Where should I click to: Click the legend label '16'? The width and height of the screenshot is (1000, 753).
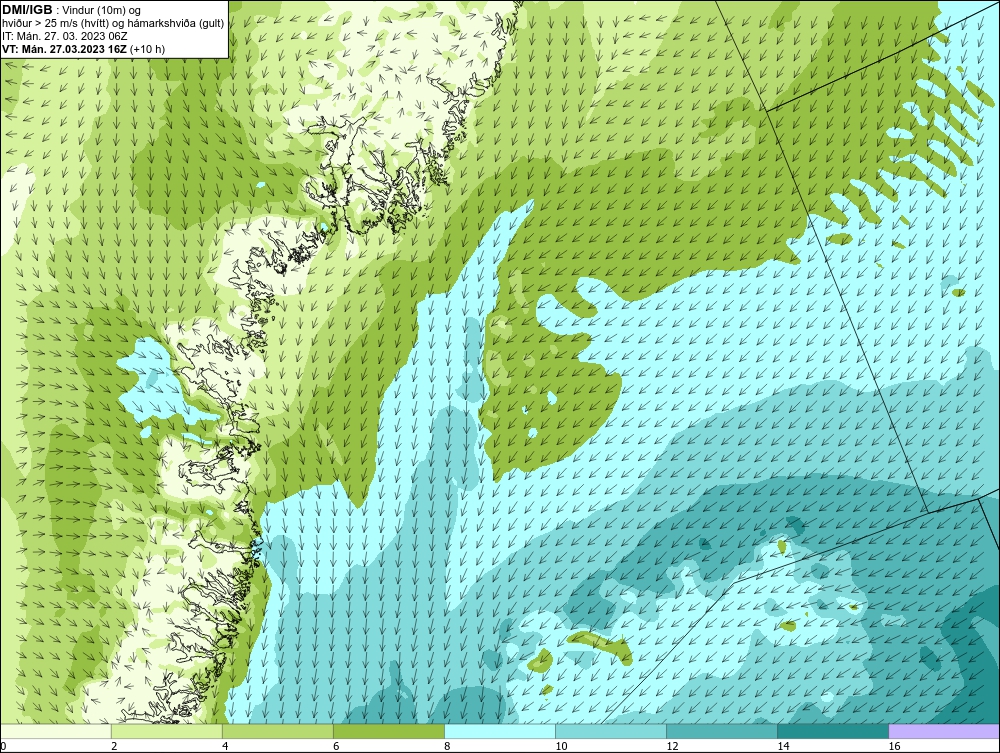pyautogui.click(x=894, y=746)
